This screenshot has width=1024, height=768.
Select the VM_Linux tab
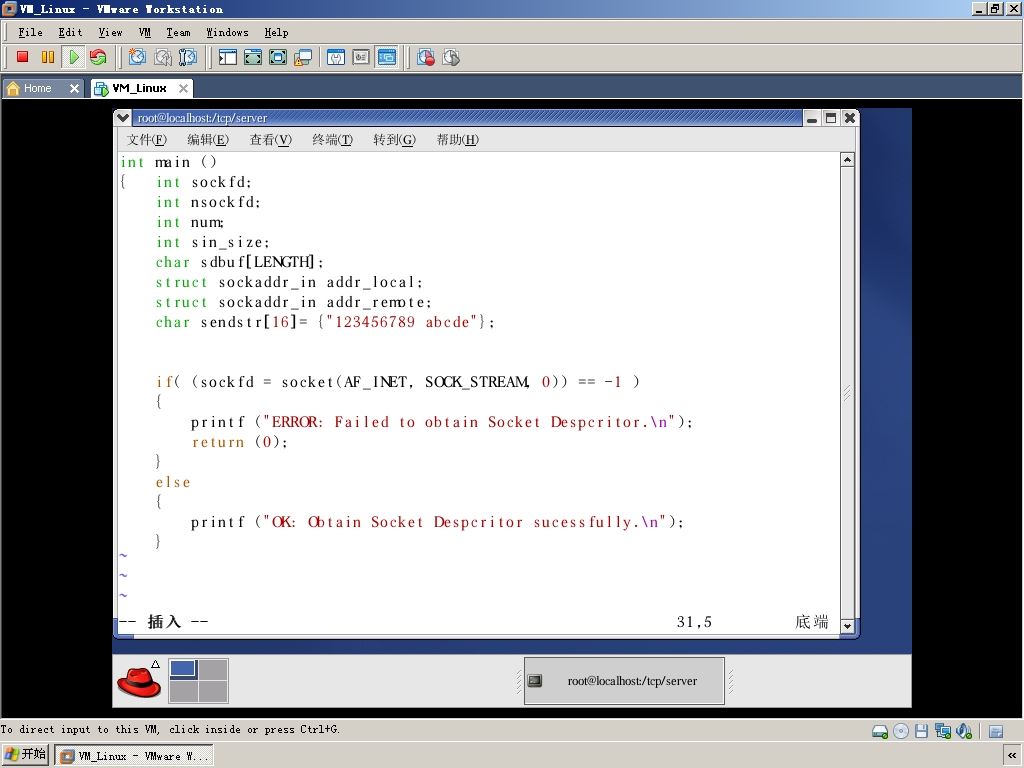coord(139,88)
